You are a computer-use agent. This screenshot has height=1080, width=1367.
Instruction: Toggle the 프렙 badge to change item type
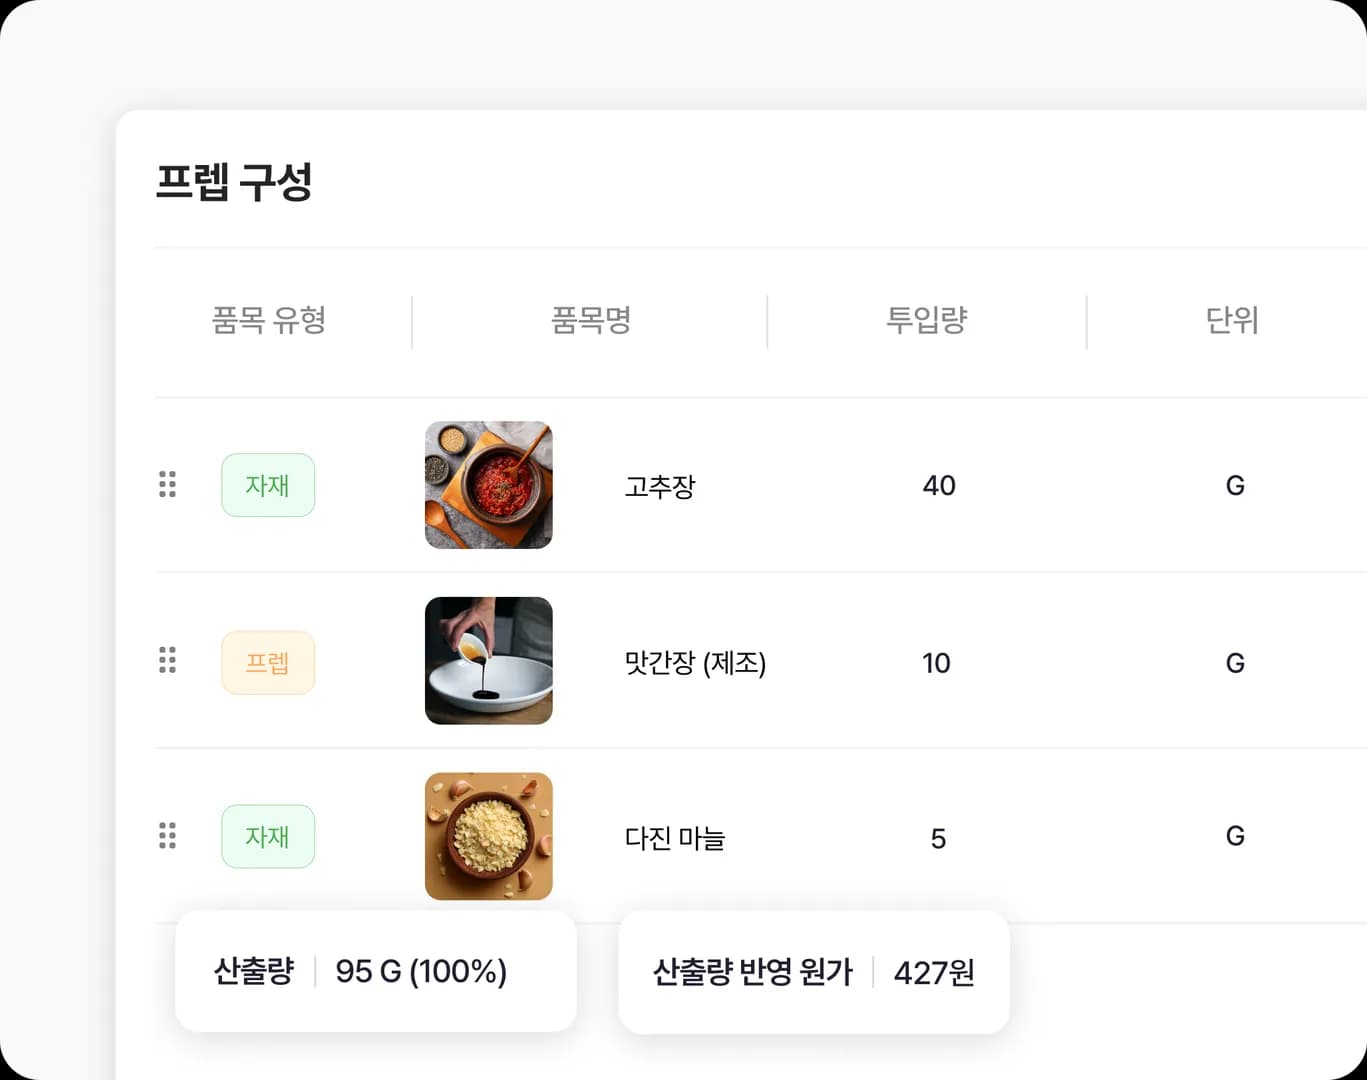[267, 661]
